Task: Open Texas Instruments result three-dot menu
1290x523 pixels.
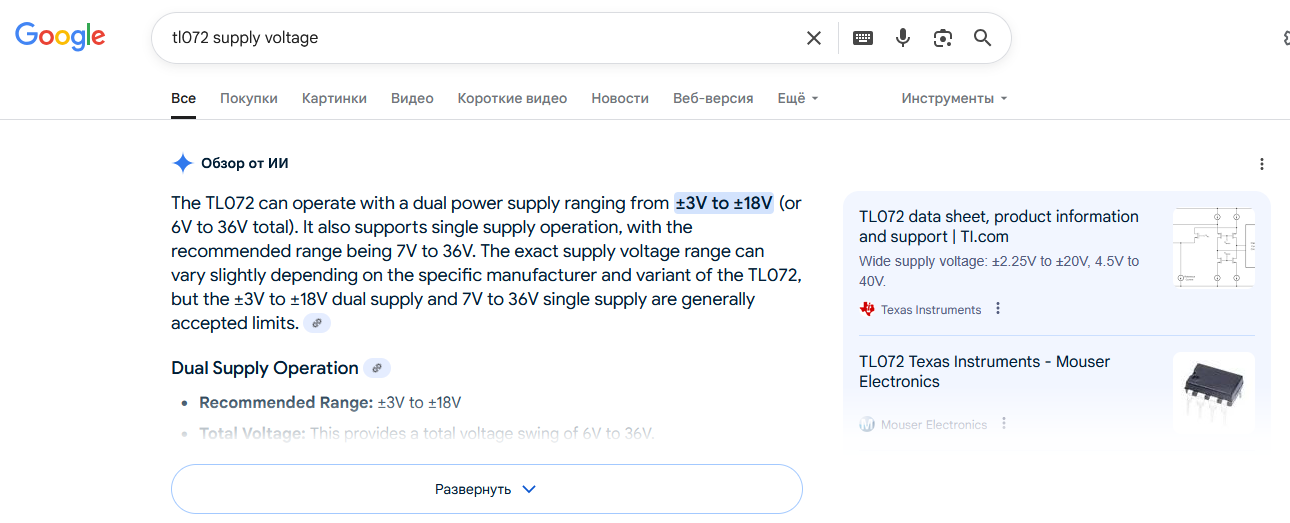Action: pyautogui.click(x=998, y=309)
